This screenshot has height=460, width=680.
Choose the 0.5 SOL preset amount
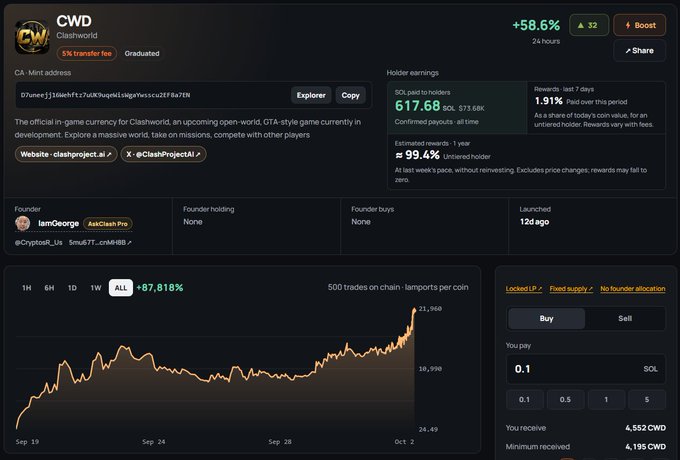click(566, 400)
